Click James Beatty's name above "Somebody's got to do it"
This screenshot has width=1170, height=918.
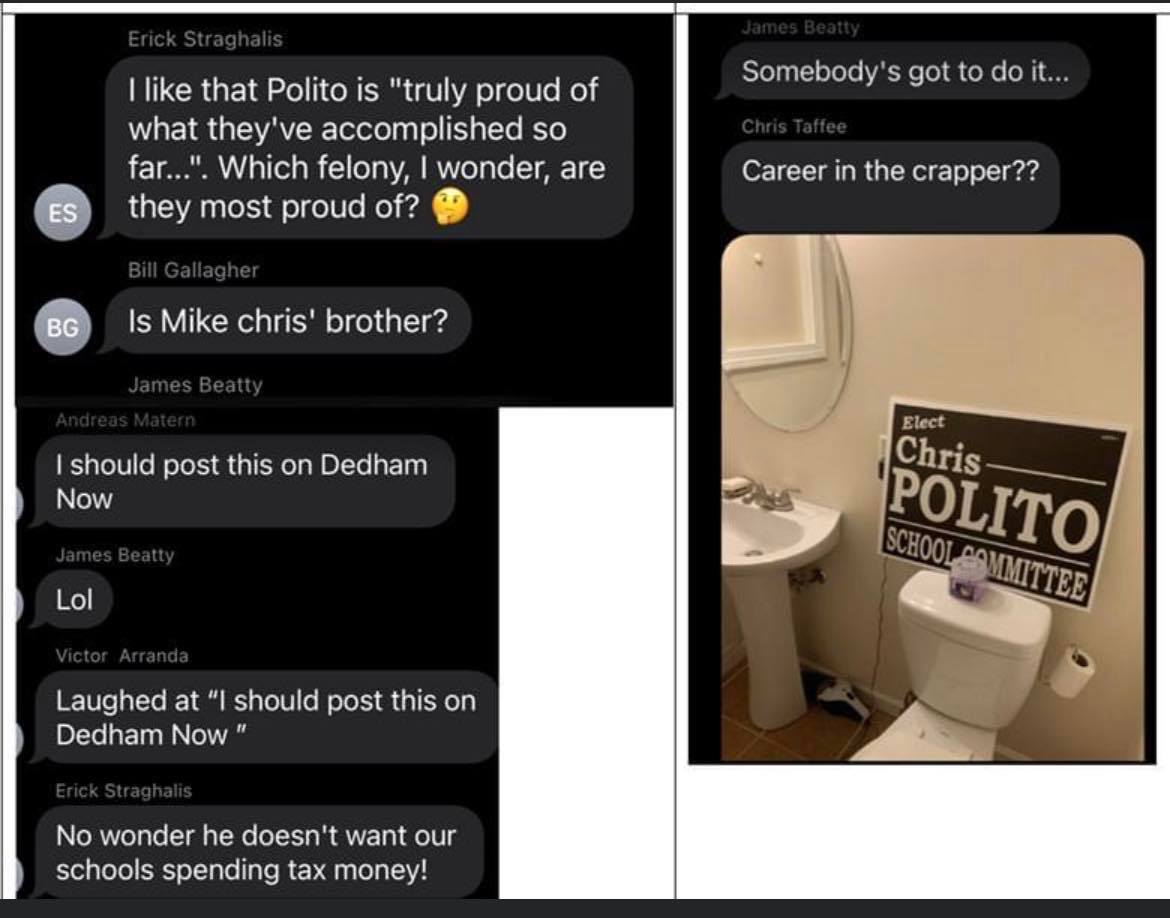point(800,28)
